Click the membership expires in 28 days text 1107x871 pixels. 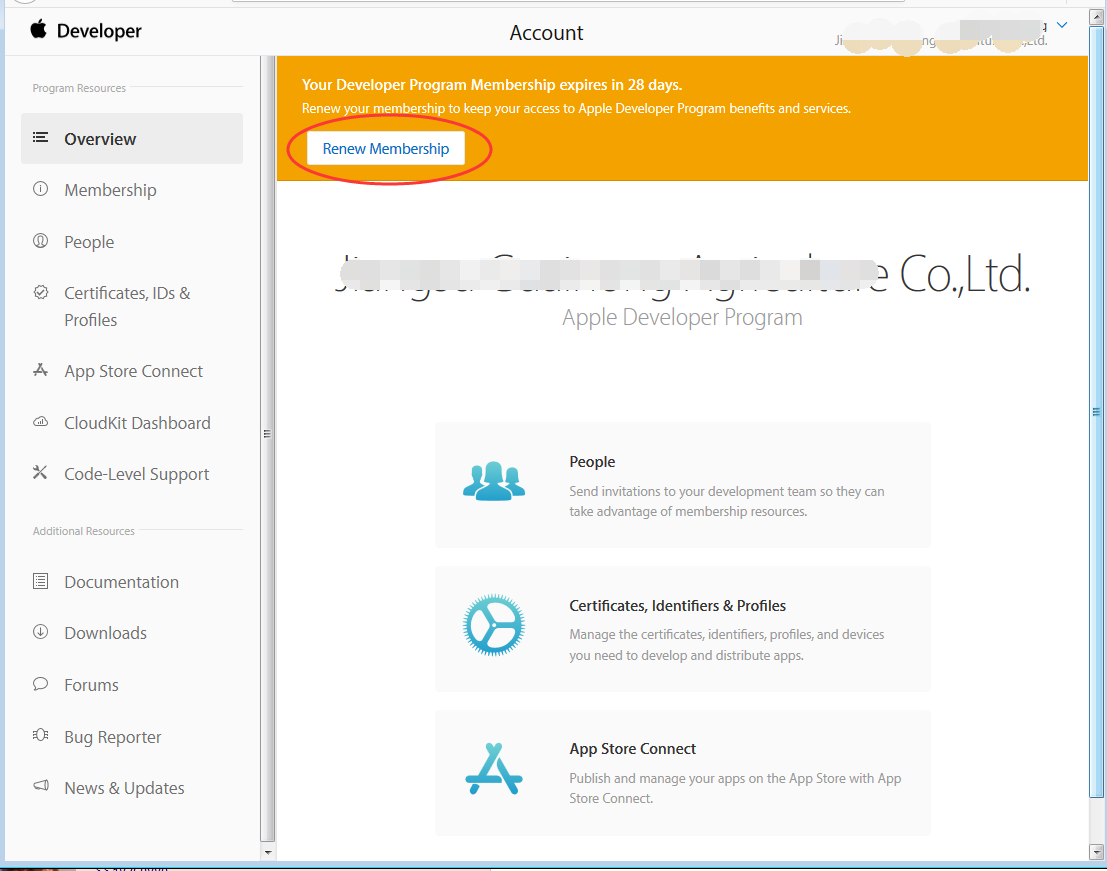491,85
